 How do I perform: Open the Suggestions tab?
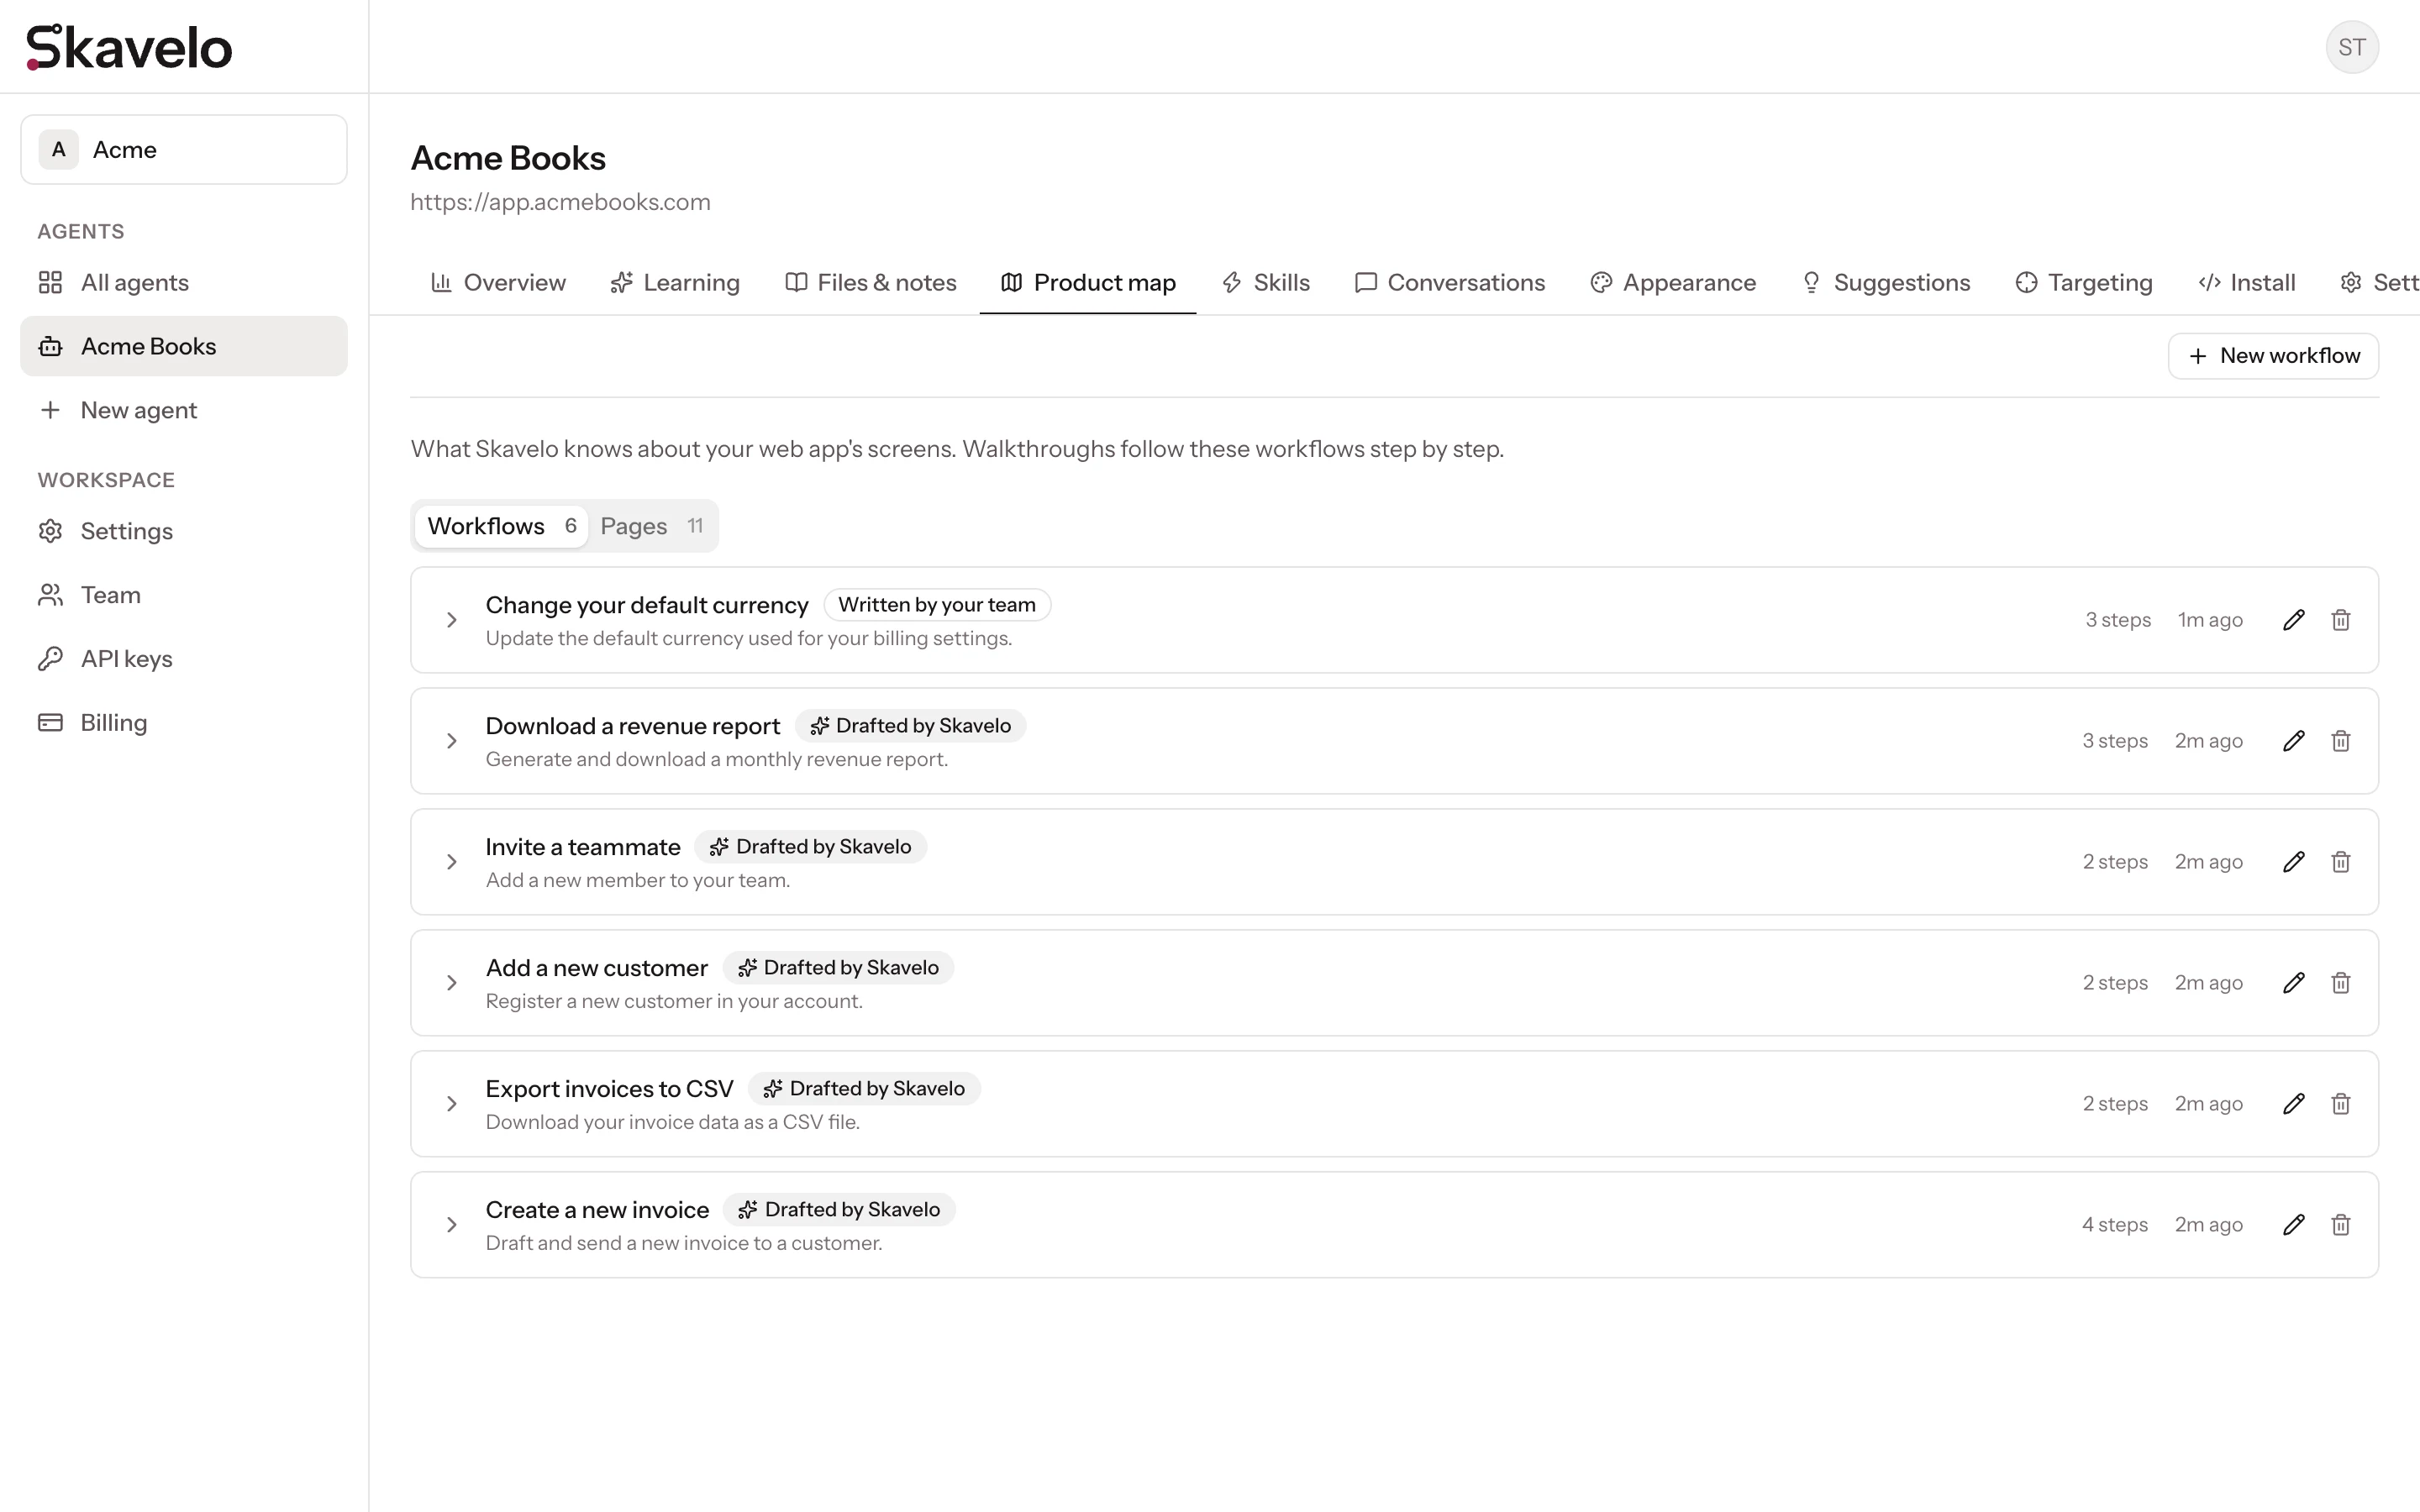[x=1886, y=283]
